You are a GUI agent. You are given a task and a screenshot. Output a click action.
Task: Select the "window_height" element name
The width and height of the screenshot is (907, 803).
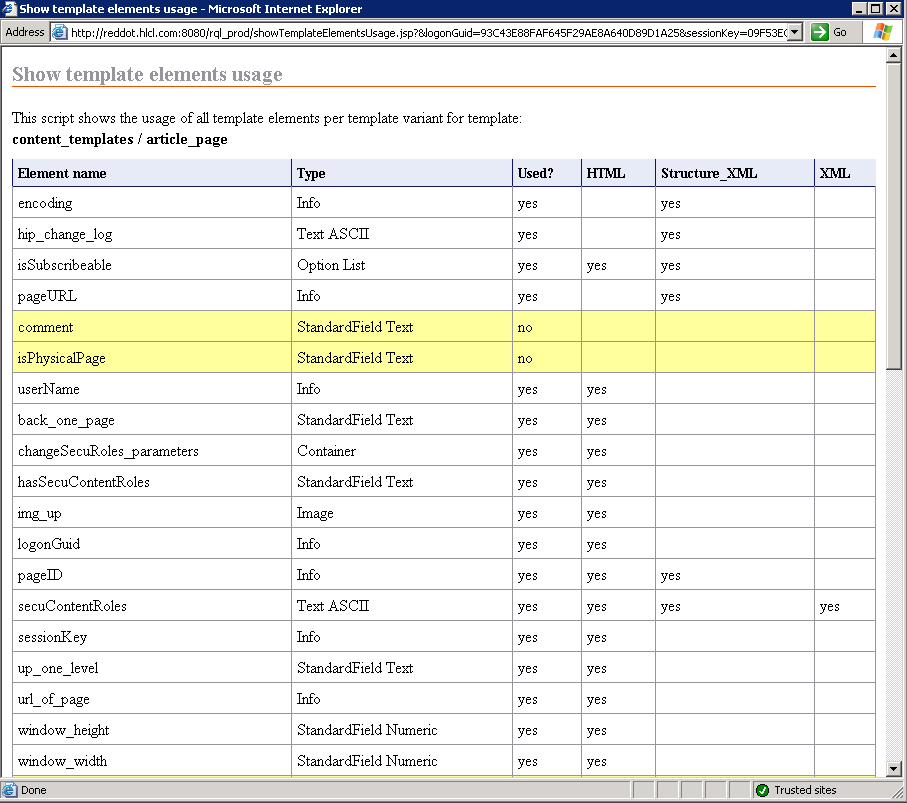(x=64, y=731)
